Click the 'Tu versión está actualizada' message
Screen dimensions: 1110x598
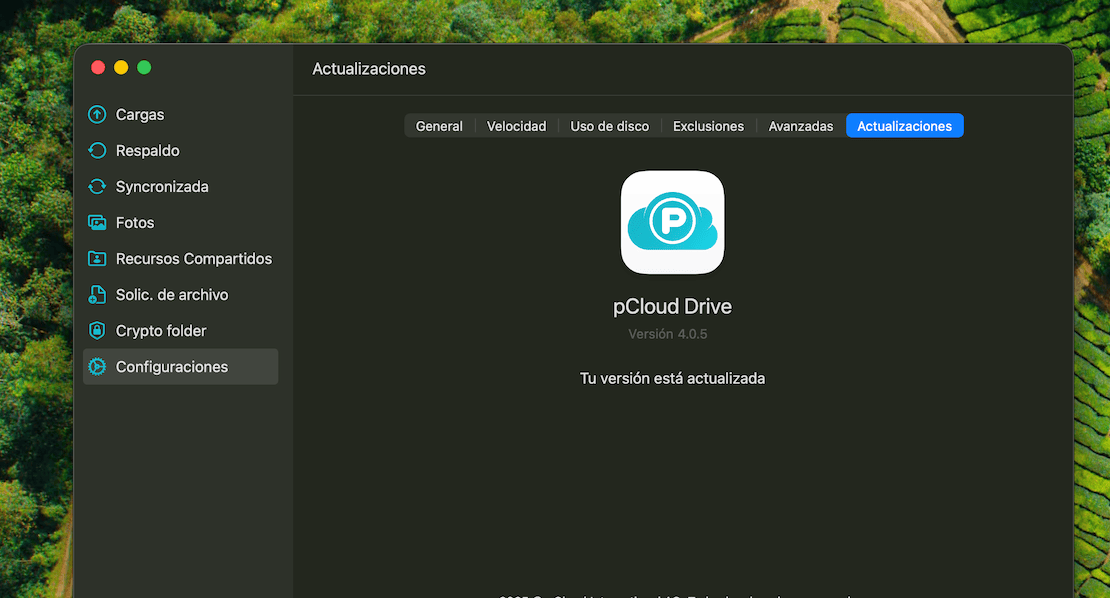coord(672,379)
